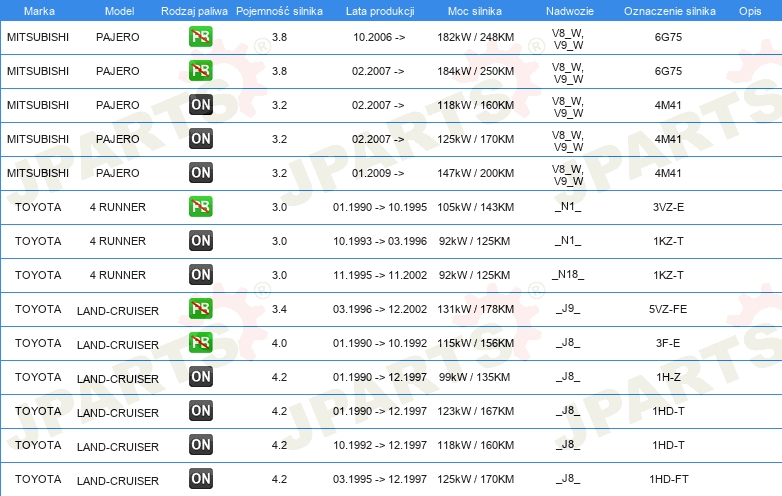The image size is (782, 496).
Task: Select the '10.2006 ->' production date cell
Action: (379, 37)
